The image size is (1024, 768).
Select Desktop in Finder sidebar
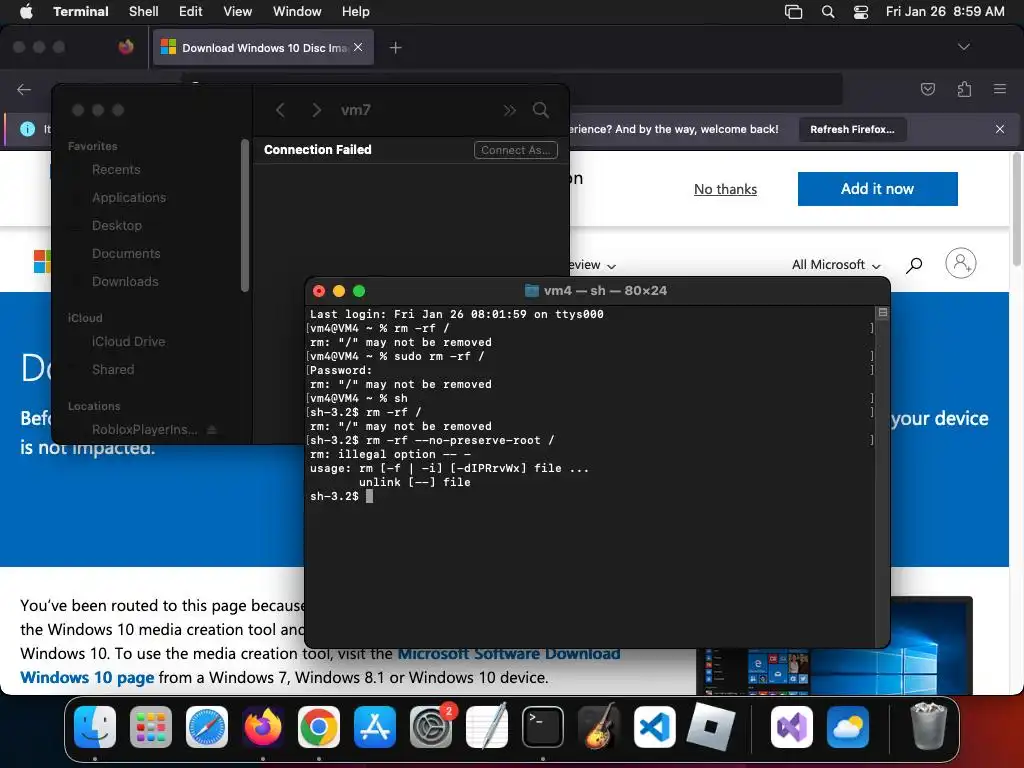pos(117,225)
